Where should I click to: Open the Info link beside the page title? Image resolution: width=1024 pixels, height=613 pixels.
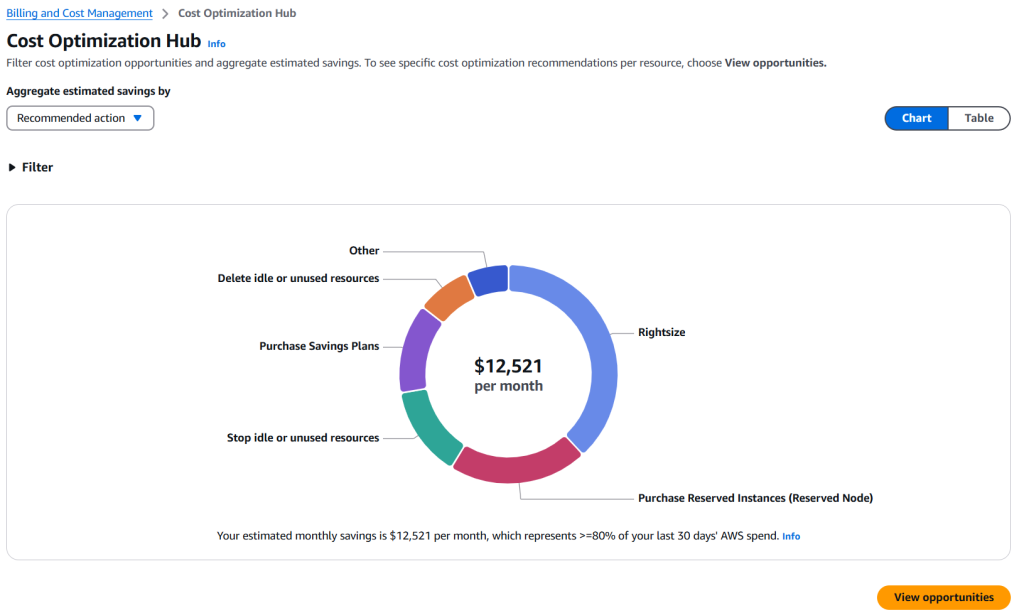(216, 43)
